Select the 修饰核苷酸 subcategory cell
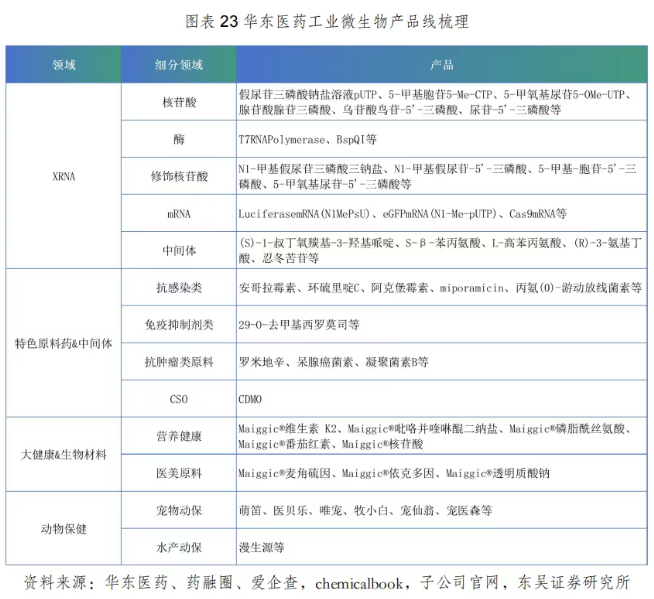The image size is (654, 599). coord(179,176)
